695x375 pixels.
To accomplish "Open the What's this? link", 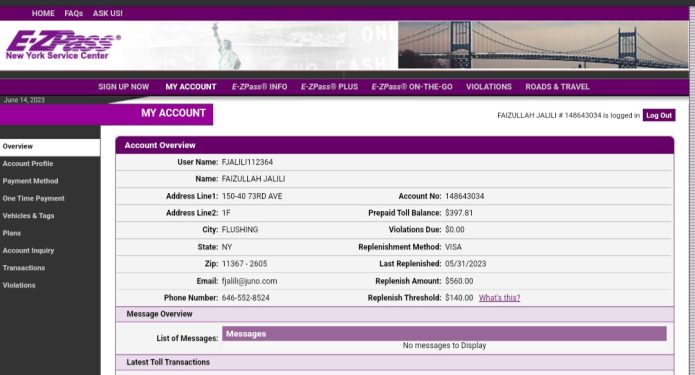I will click(x=500, y=298).
